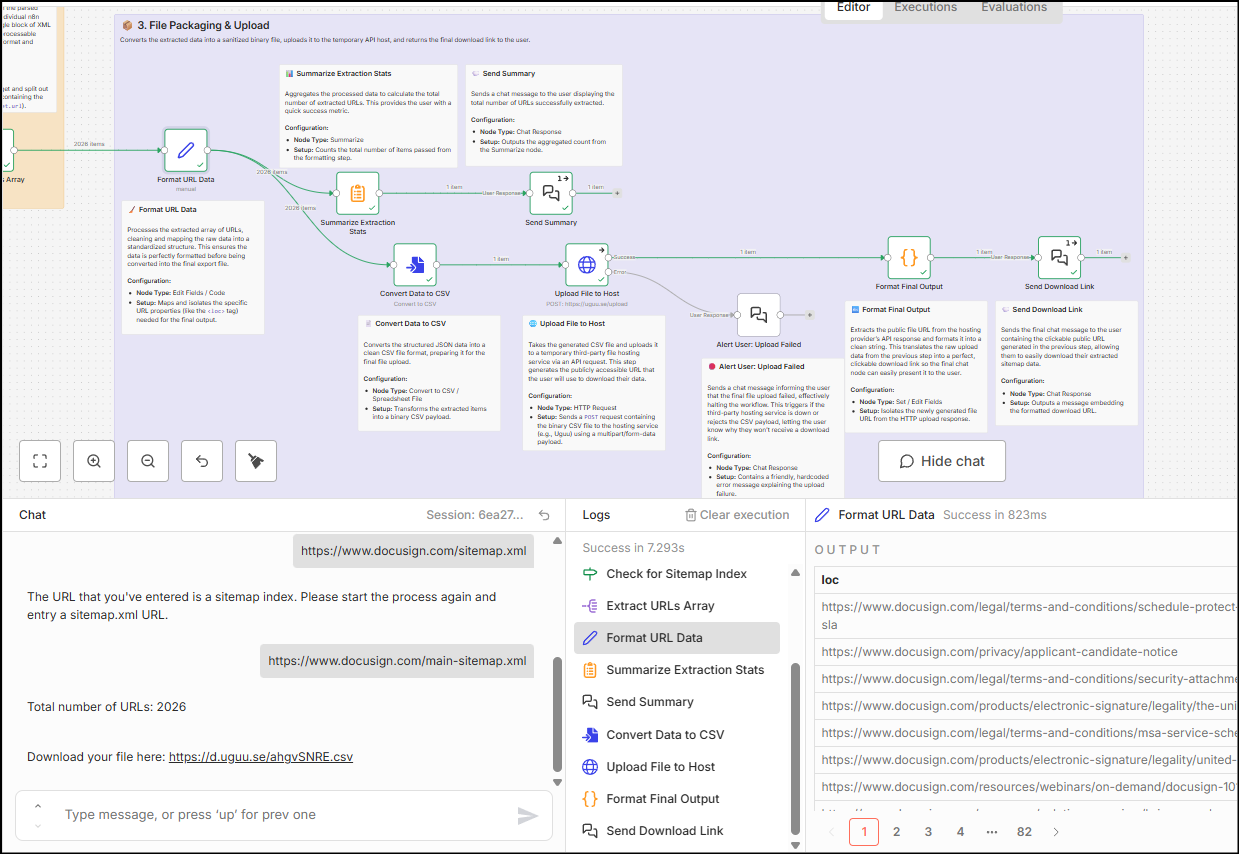Click the fit-to-view canvas button
1239x854 pixels.
[x=40, y=461]
